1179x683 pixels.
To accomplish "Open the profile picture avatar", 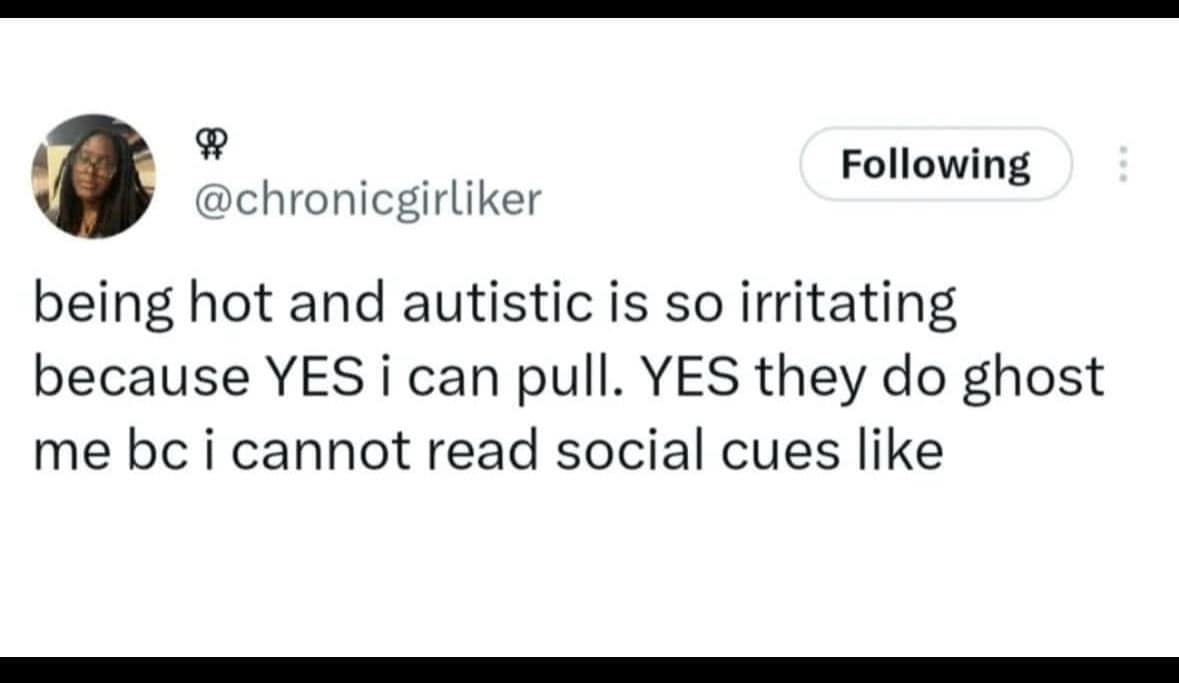I will (93, 176).
